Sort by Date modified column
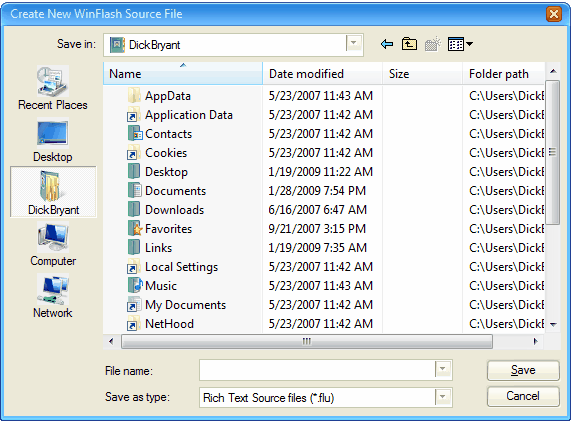This screenshot has height=421, width=571. coord(322,74)
